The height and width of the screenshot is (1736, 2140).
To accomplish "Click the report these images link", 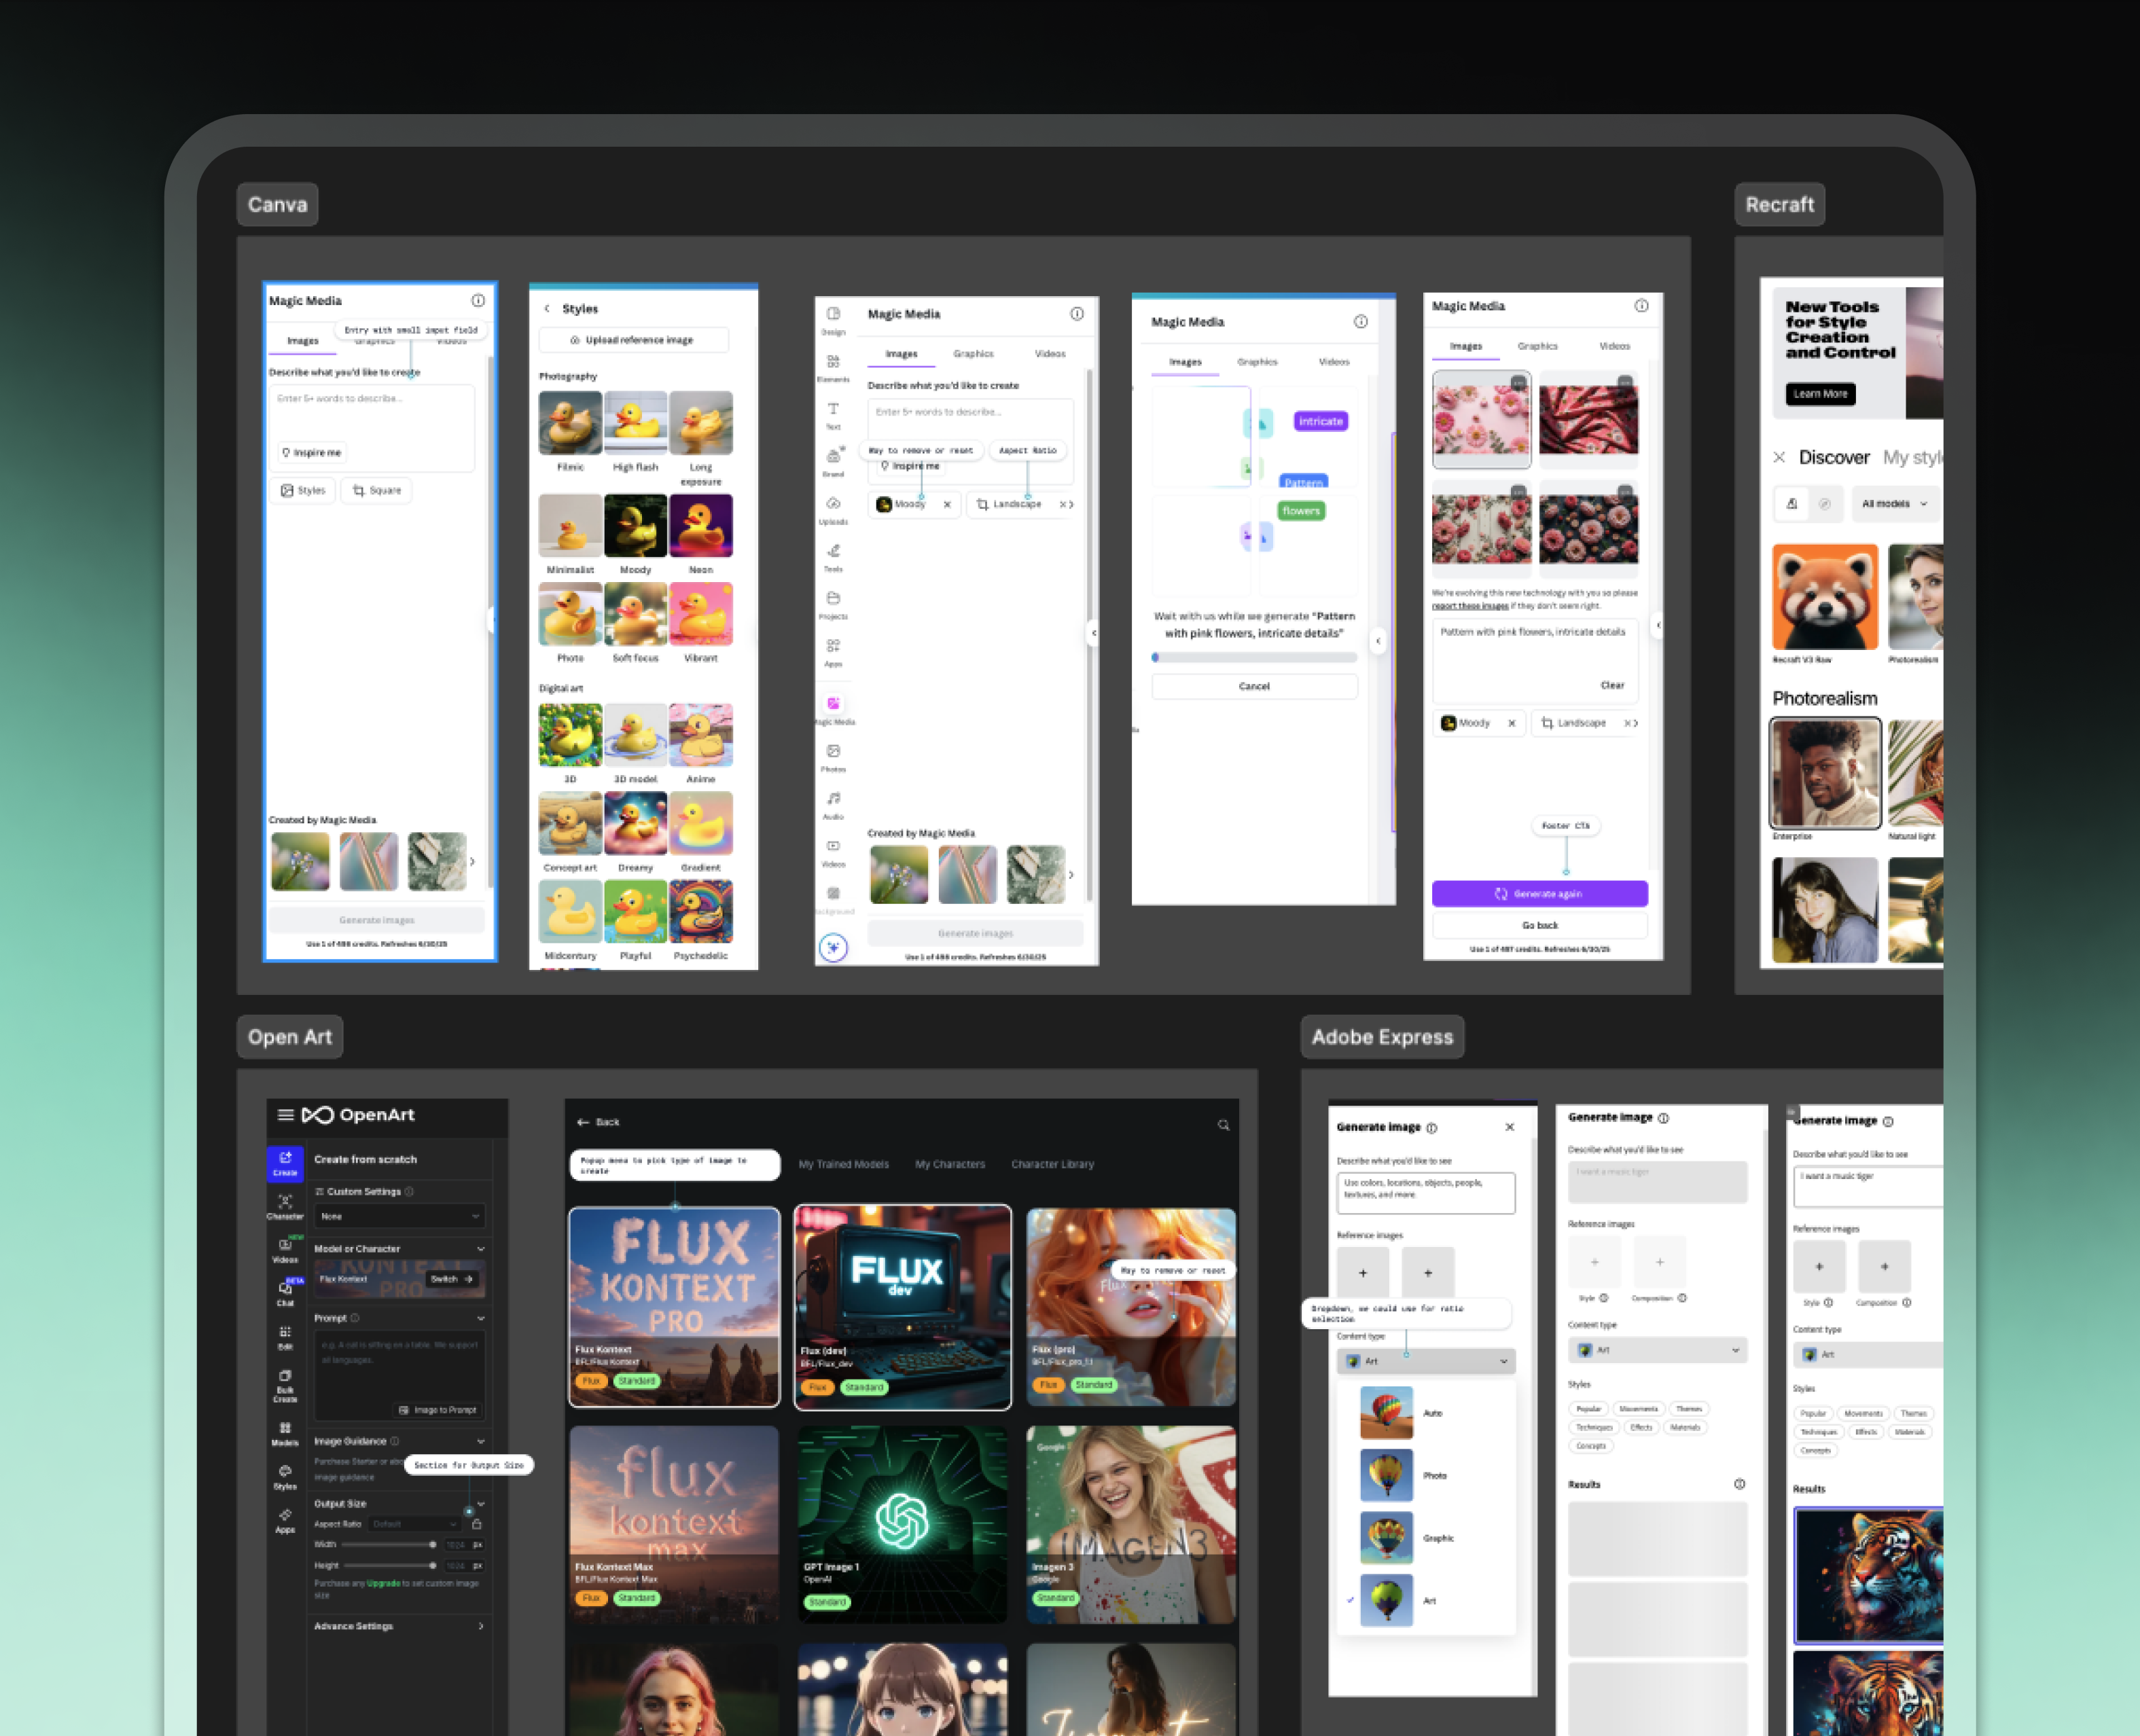I will 1470,606.
